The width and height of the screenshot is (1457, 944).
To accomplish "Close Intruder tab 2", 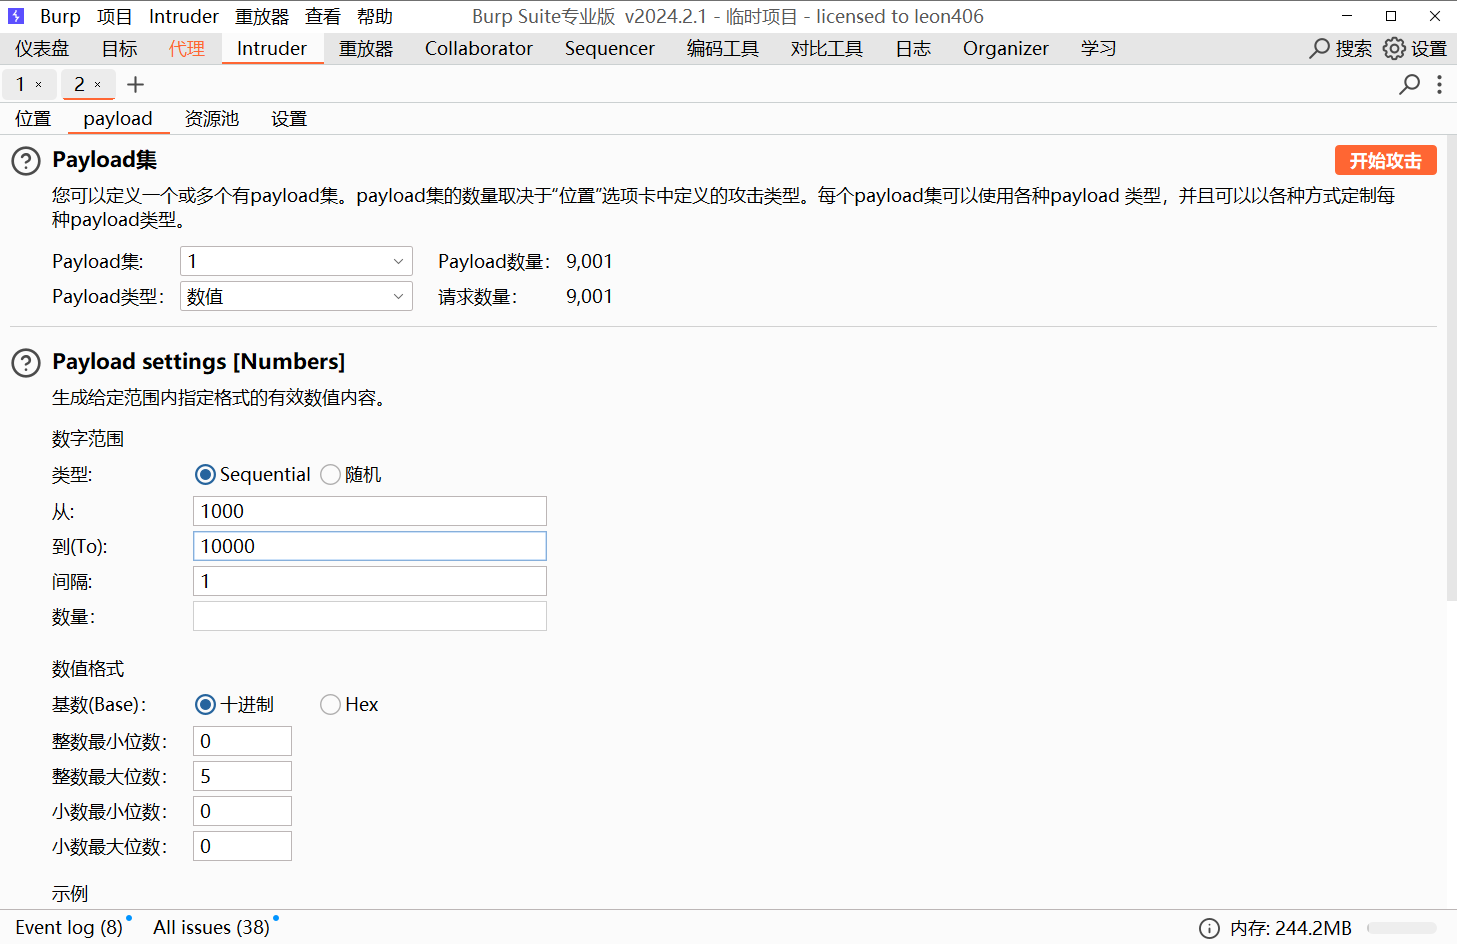I will (x=98, y=85).
